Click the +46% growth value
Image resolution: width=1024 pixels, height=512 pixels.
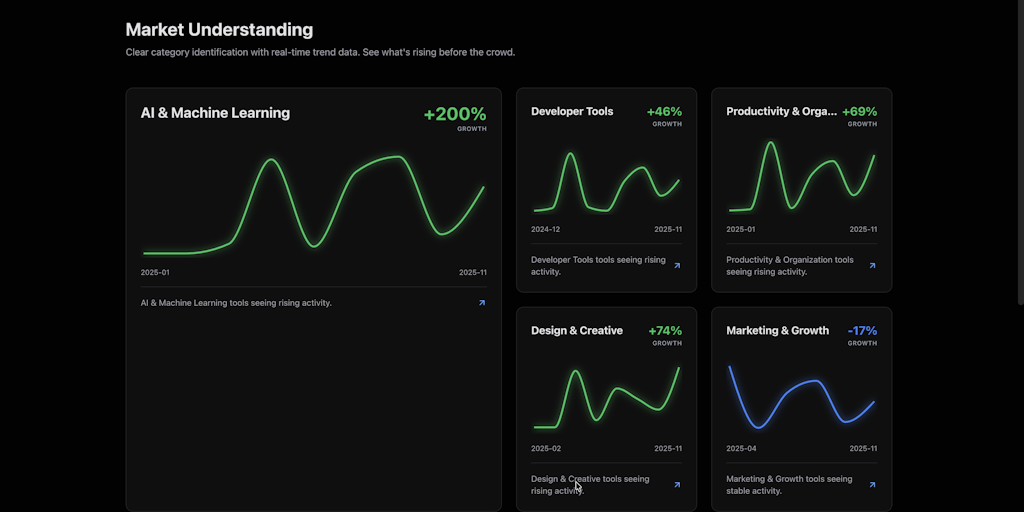click(664, 112)
